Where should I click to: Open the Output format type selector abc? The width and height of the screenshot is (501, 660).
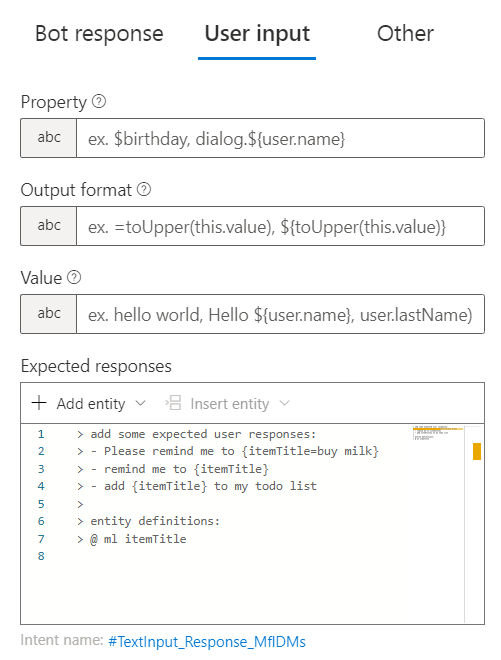tap(49, 226)
